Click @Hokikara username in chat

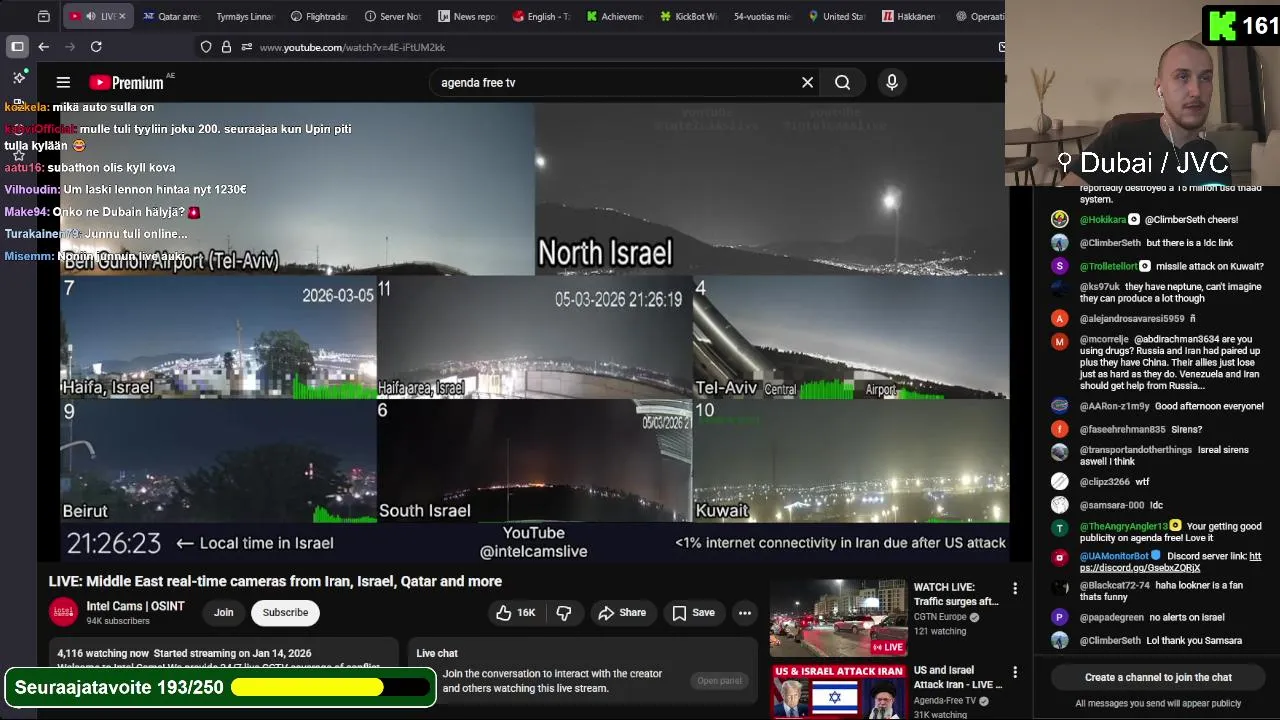1104,220
